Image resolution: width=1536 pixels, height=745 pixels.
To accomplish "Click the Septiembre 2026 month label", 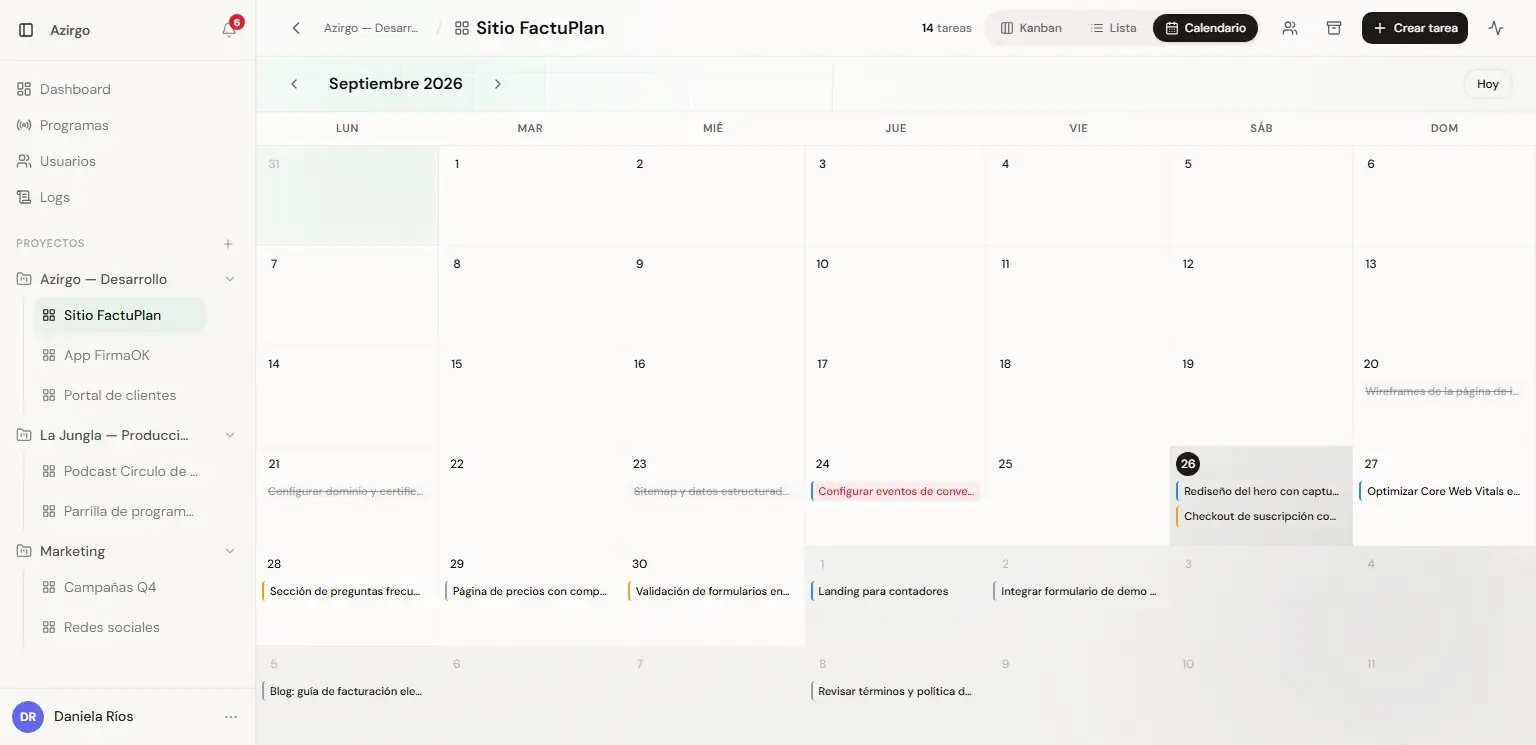I will coord(396,84).
